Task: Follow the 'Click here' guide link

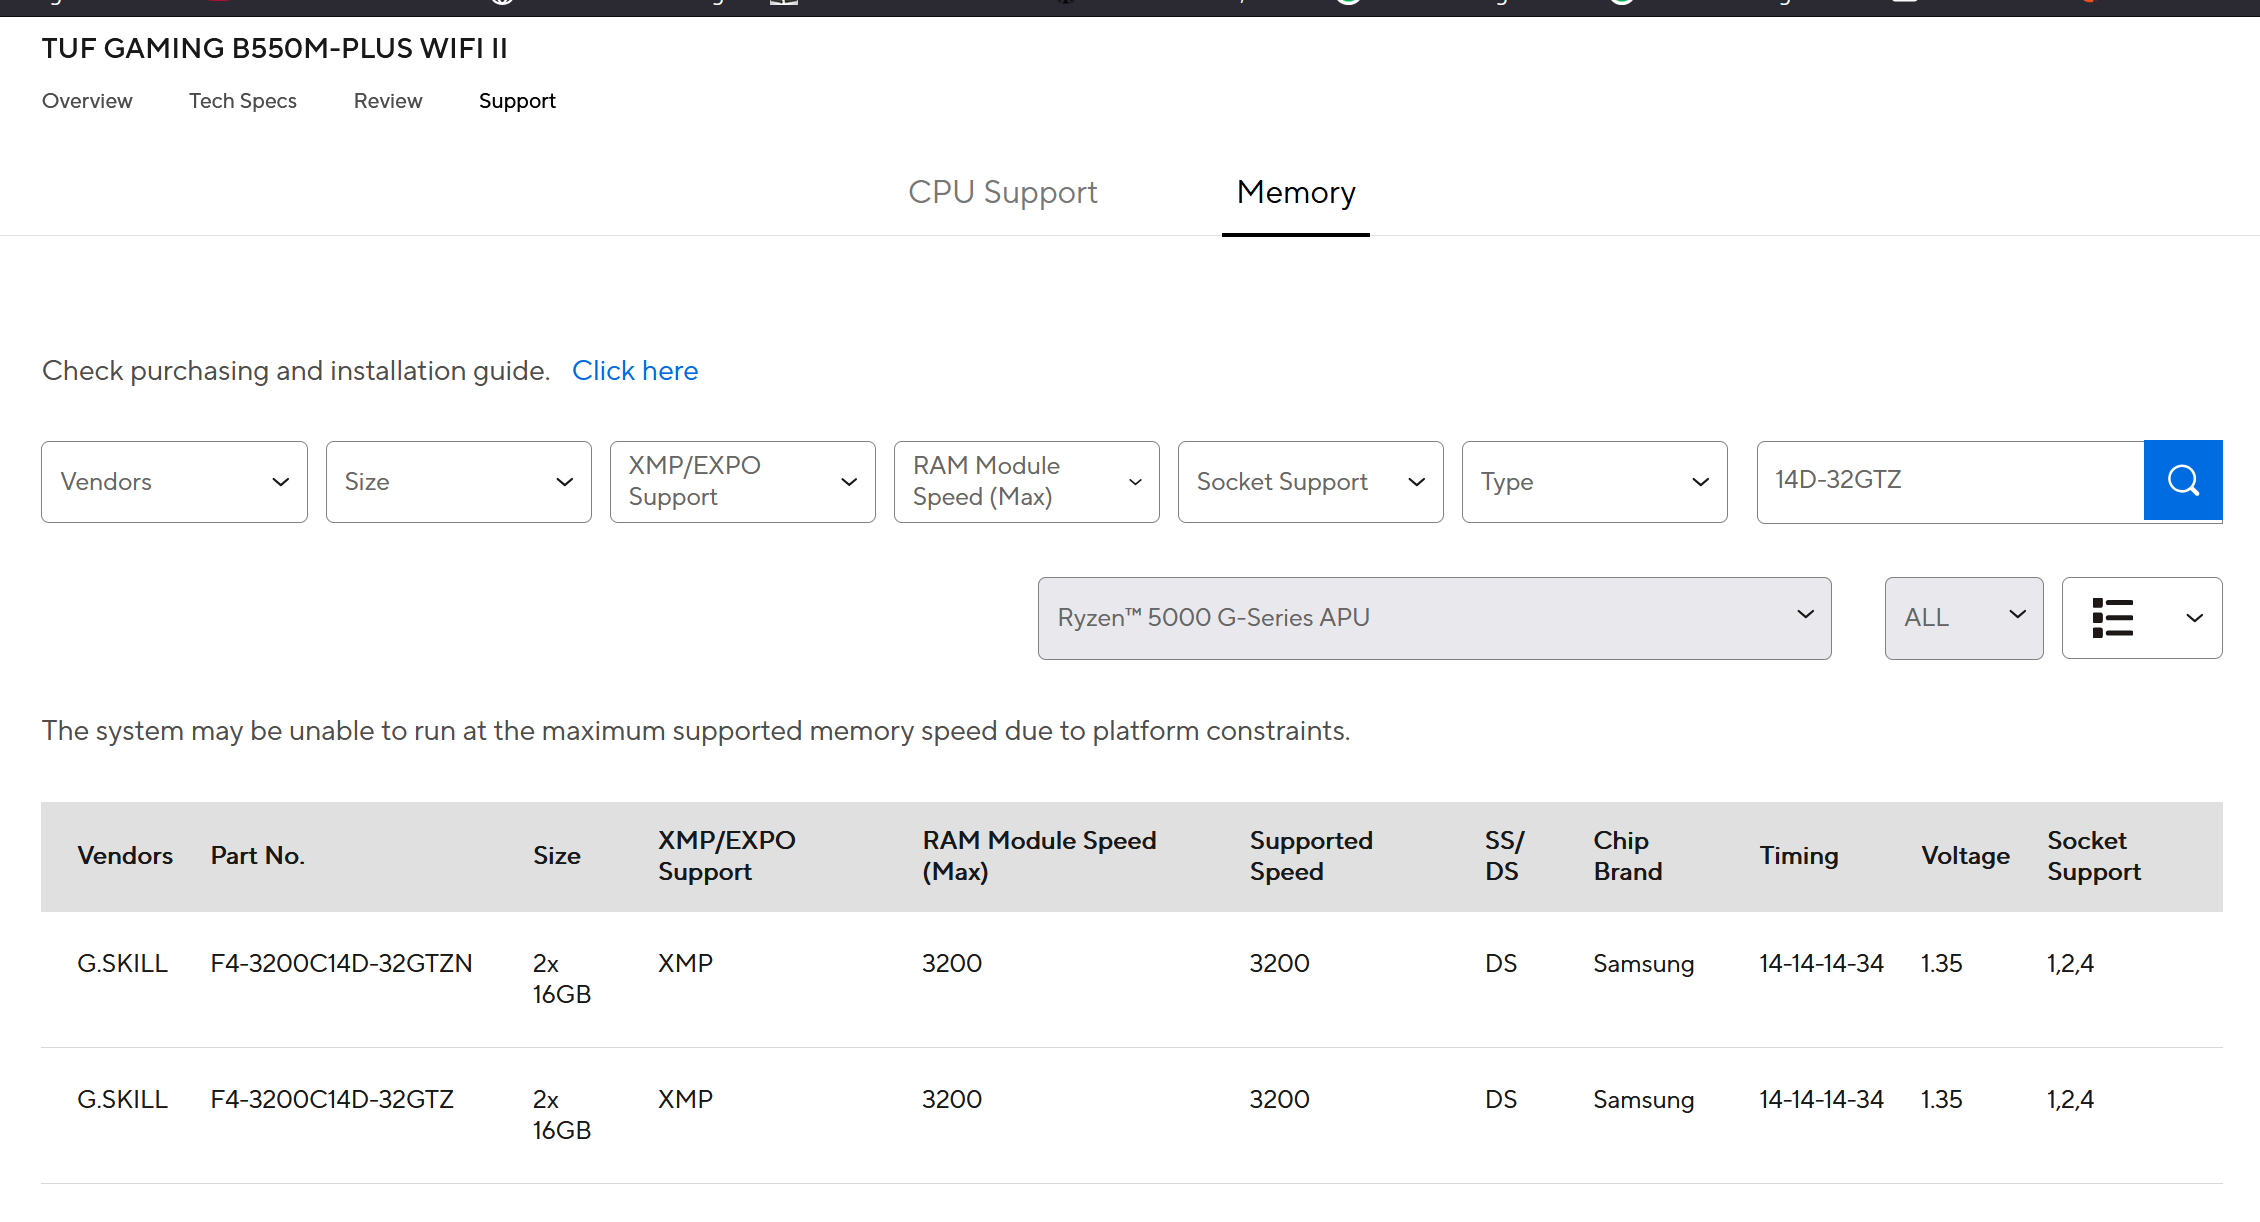Action: pos(635,371)
